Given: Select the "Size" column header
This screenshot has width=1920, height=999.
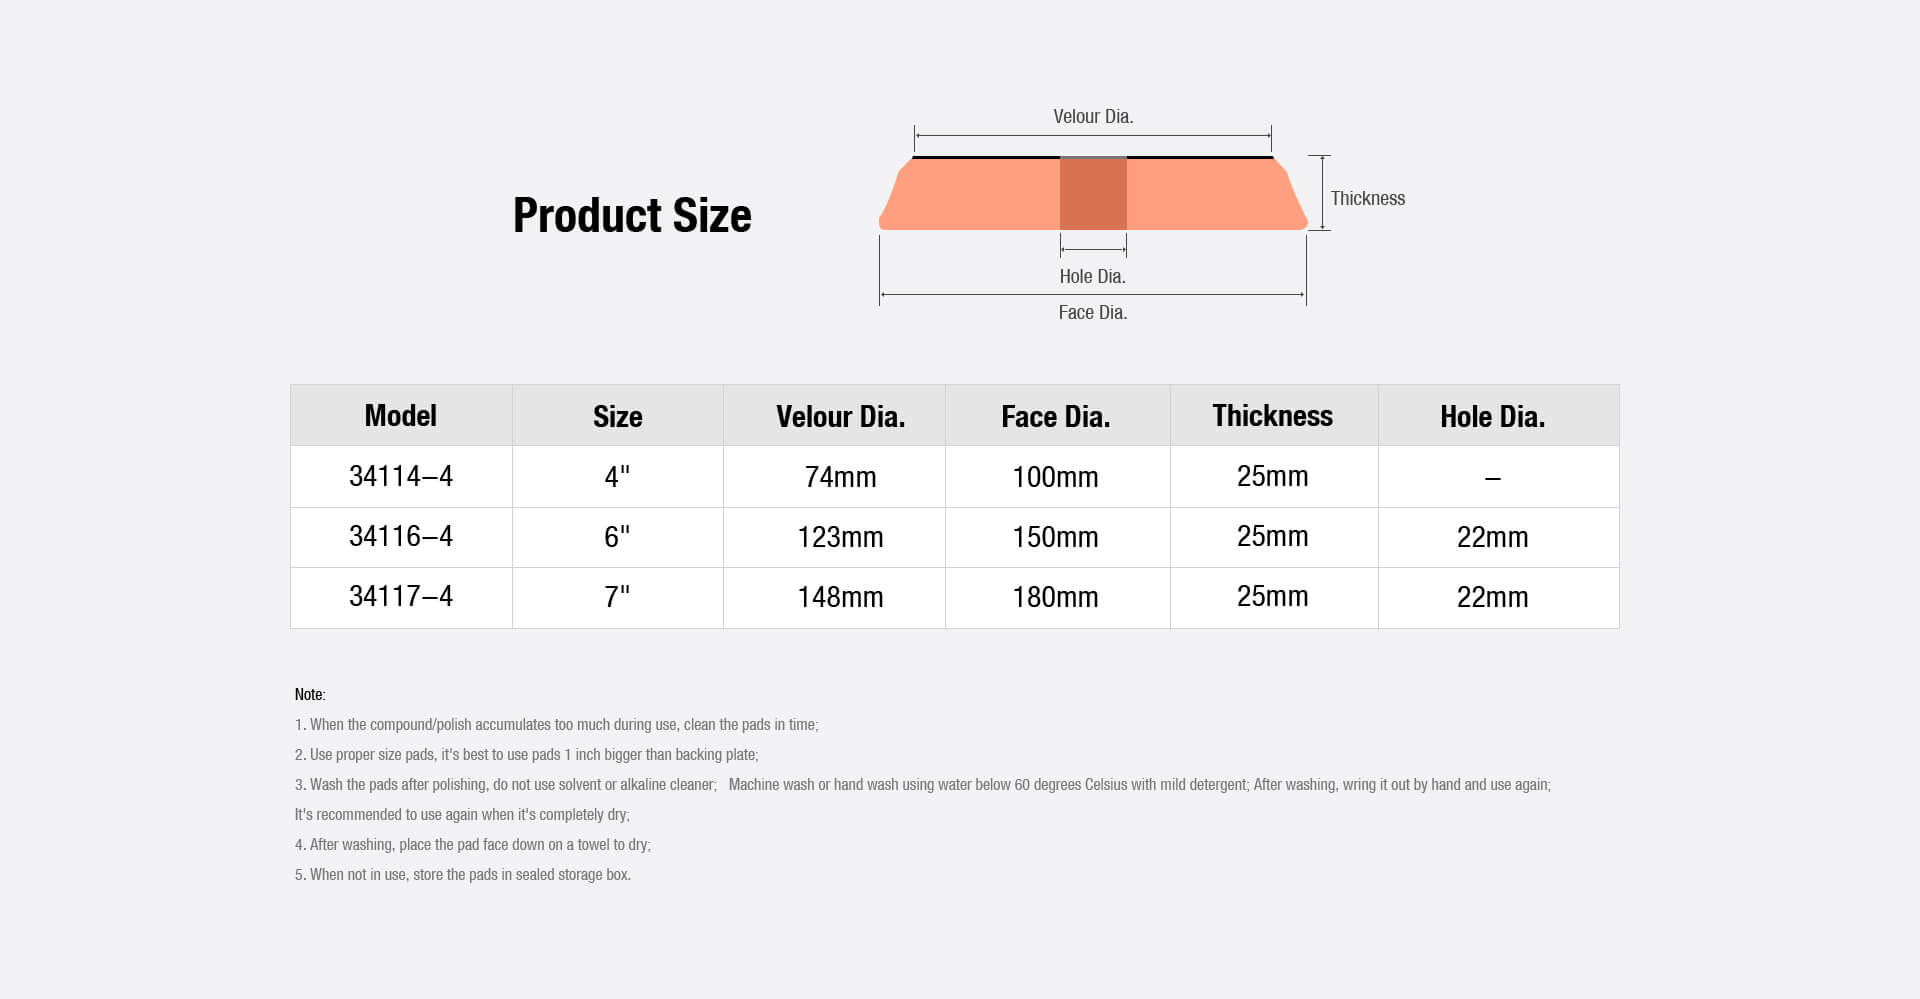Looking at the screenshot, I should pos(617,417).
